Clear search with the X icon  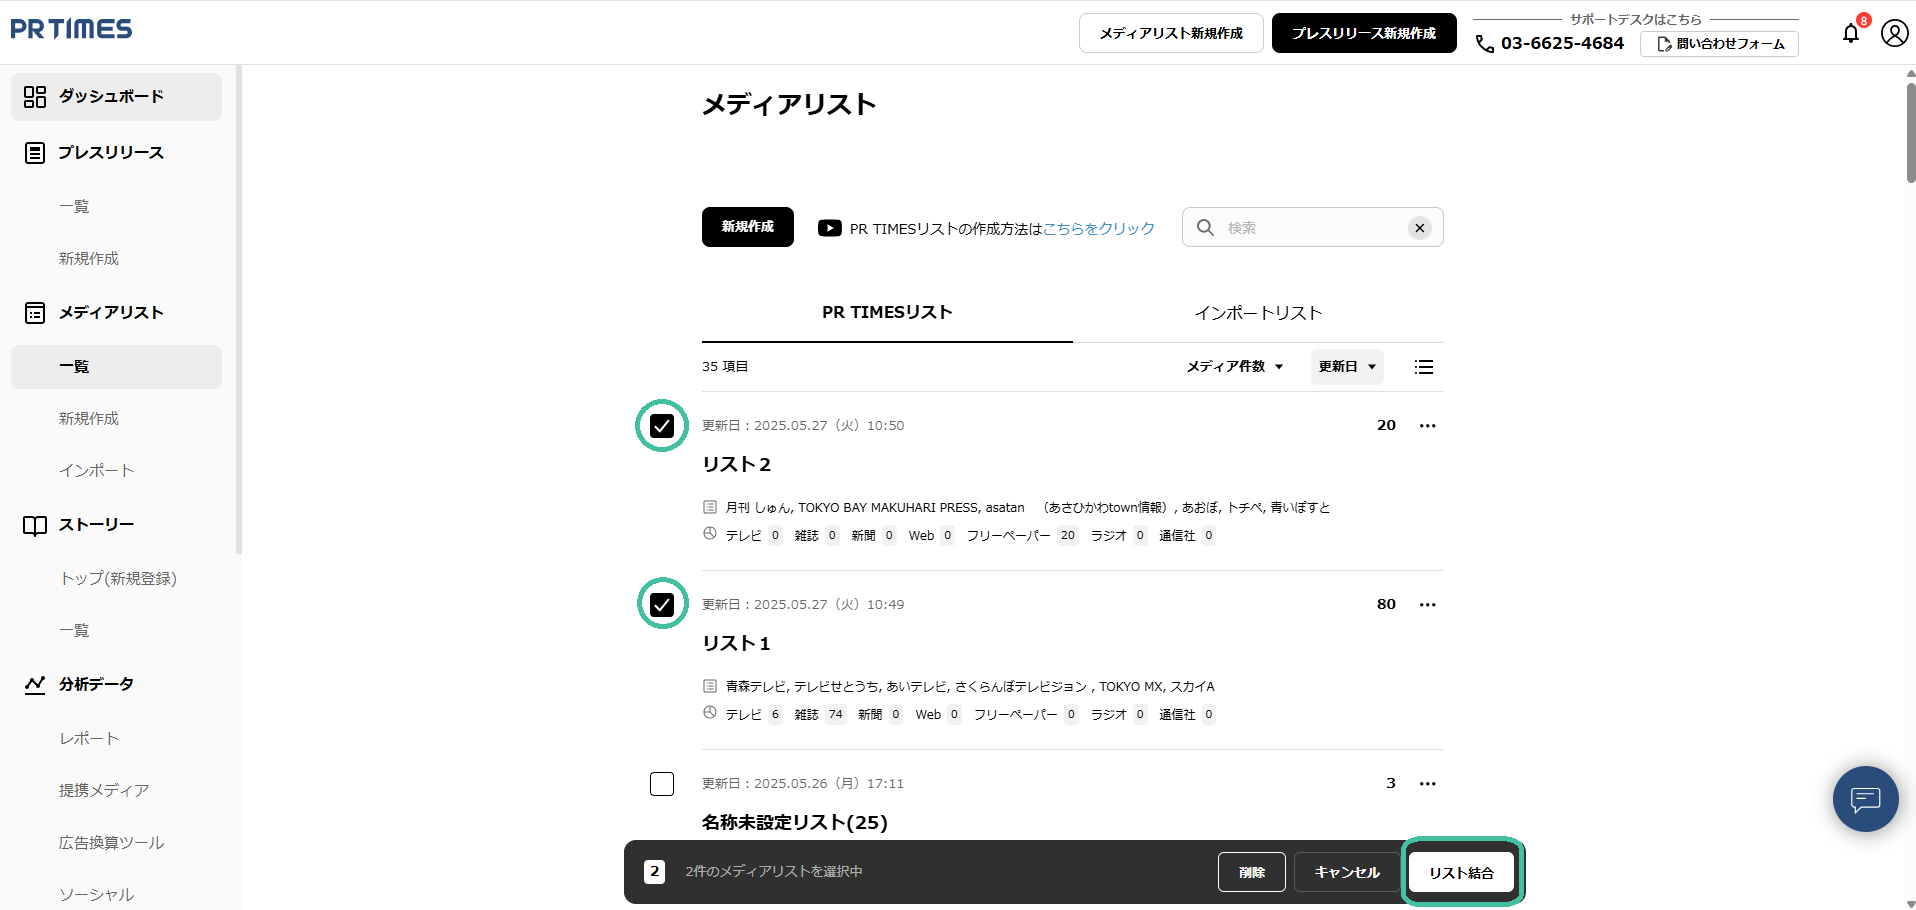(1419, 228)
